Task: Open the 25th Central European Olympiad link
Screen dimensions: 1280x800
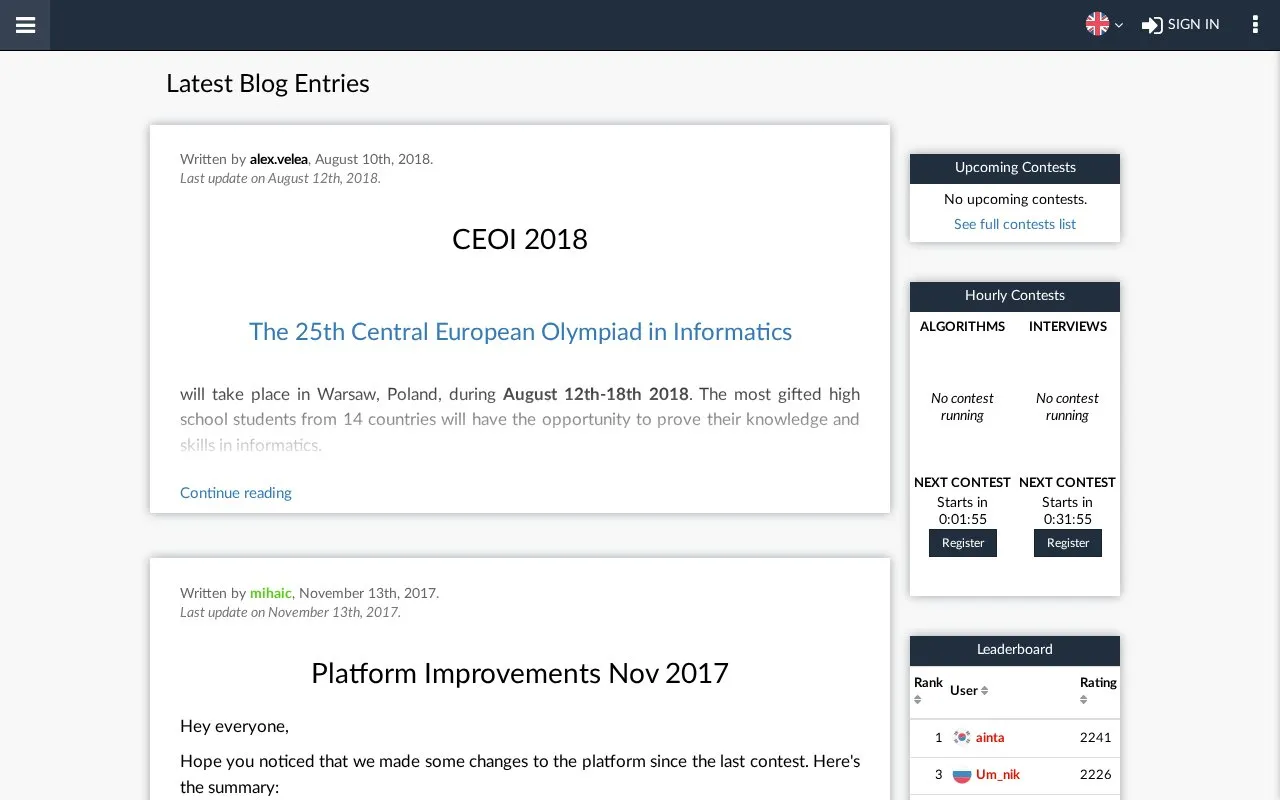Action: tap(520, 332)
